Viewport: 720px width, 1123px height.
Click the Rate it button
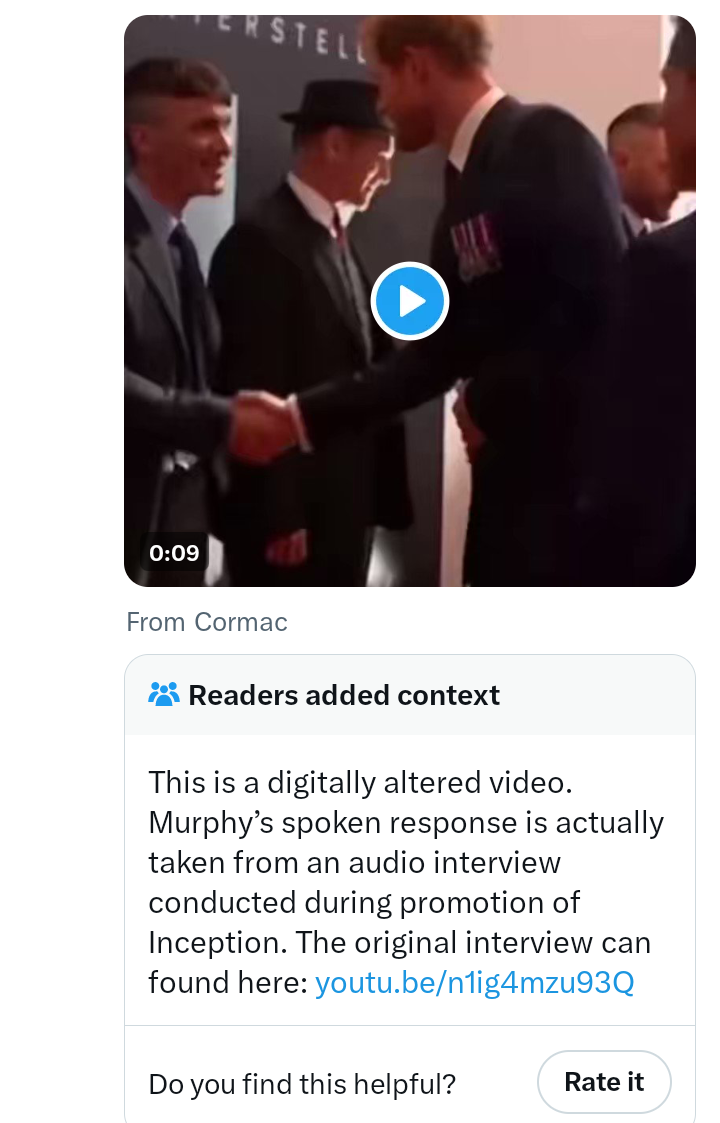(604, 1081)
